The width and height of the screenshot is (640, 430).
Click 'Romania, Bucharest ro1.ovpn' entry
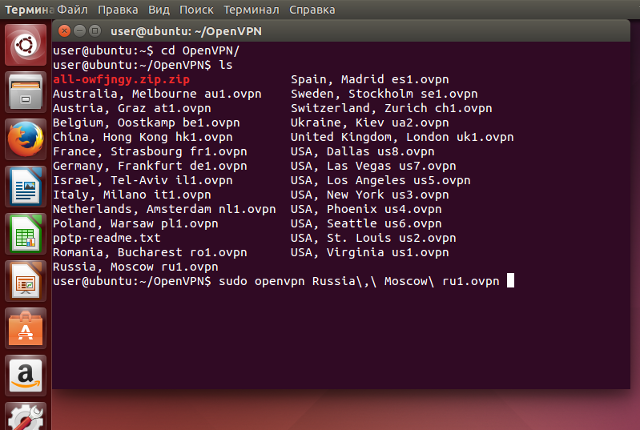[x=150, y=252]
